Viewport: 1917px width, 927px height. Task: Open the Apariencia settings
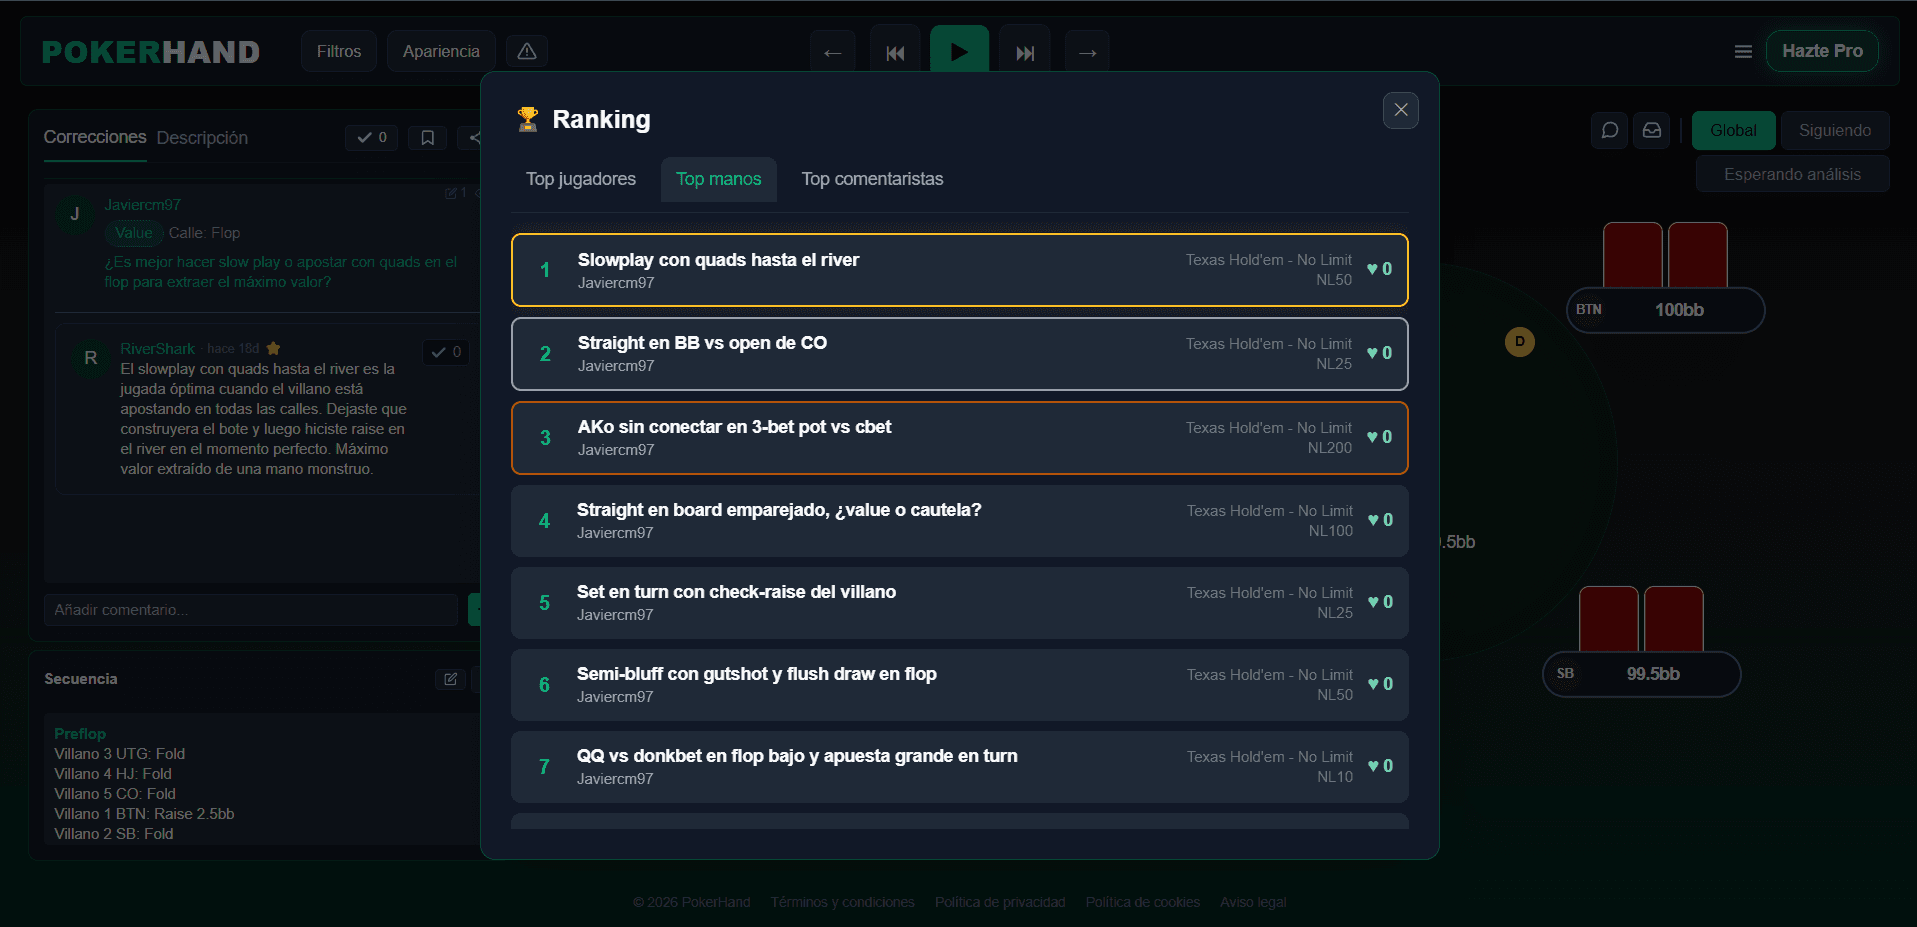tap(441, 51)
